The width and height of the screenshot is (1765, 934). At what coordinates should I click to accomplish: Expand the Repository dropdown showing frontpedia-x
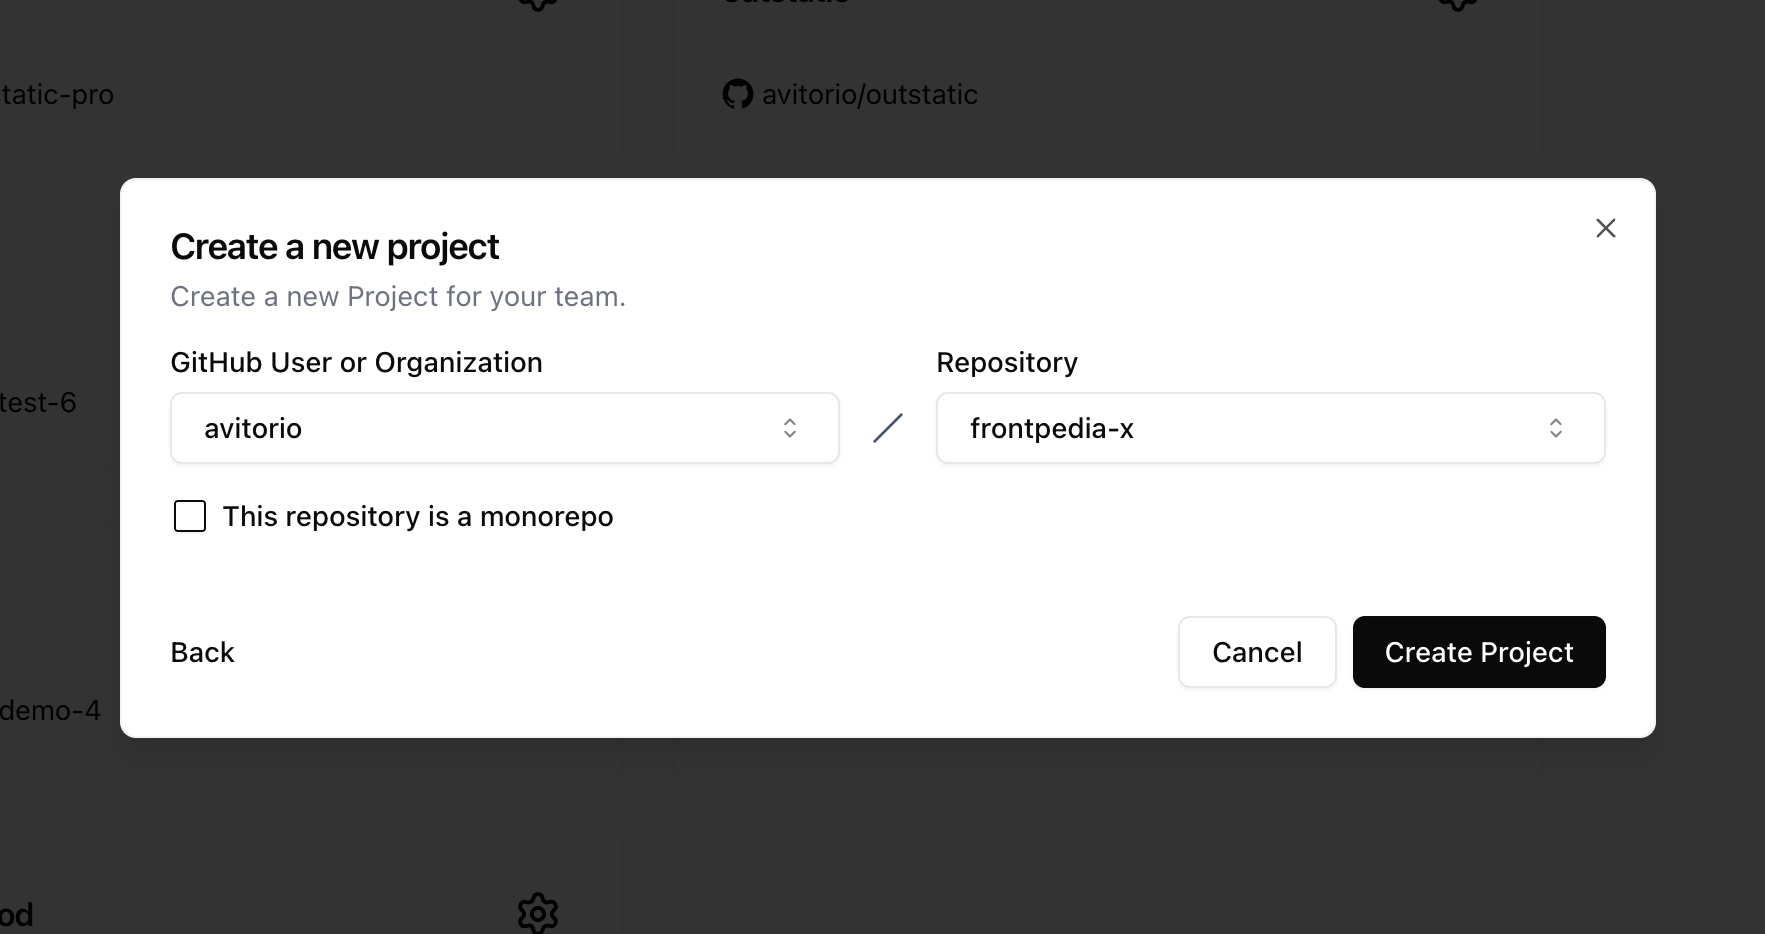point(1270,428)
